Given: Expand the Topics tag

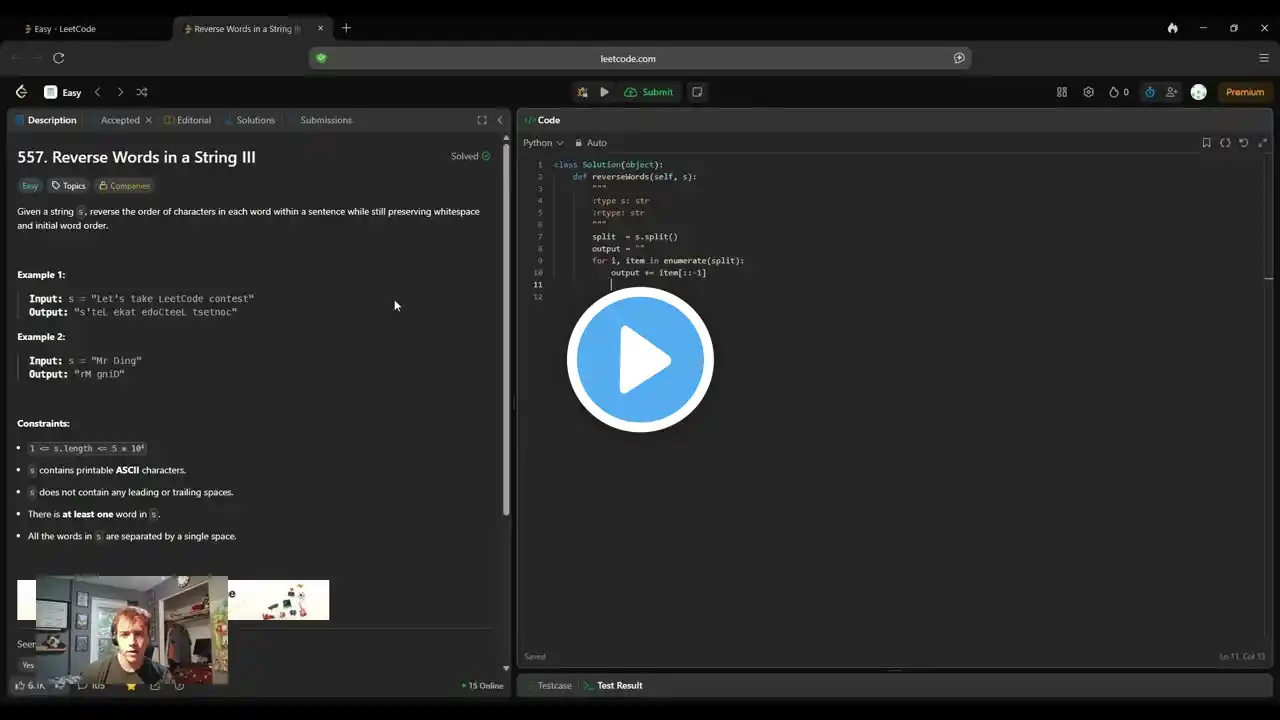Looking at the screenshot, I should (69, 186).
